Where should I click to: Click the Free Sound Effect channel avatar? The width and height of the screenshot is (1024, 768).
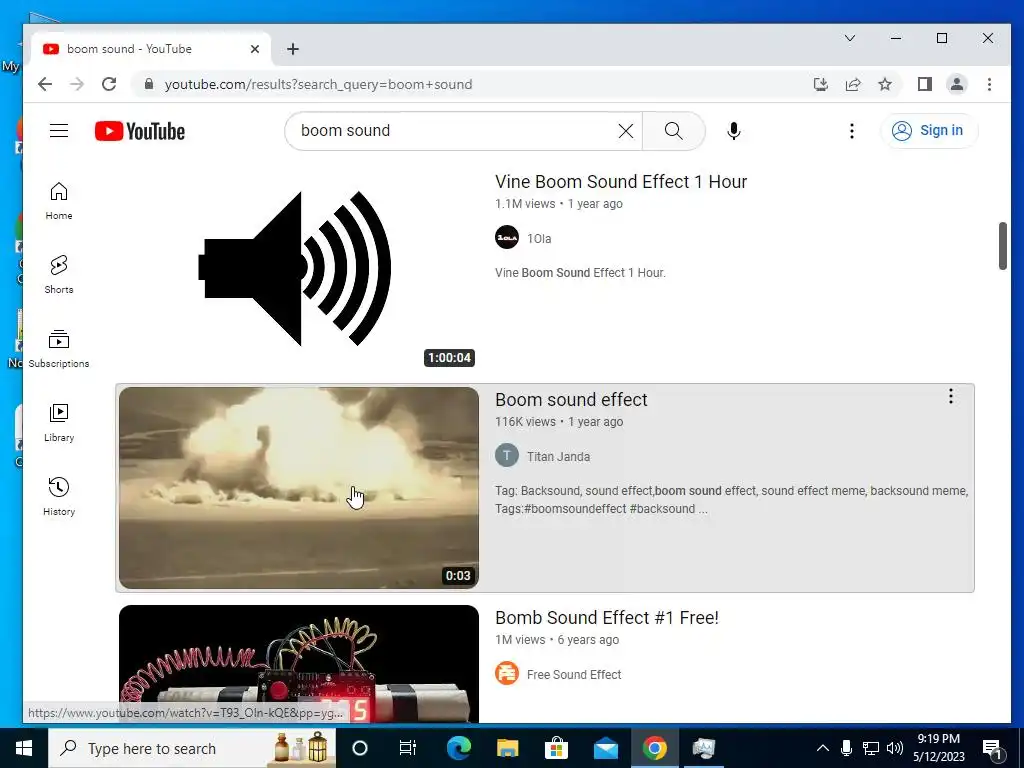click(x=507, y=673)
